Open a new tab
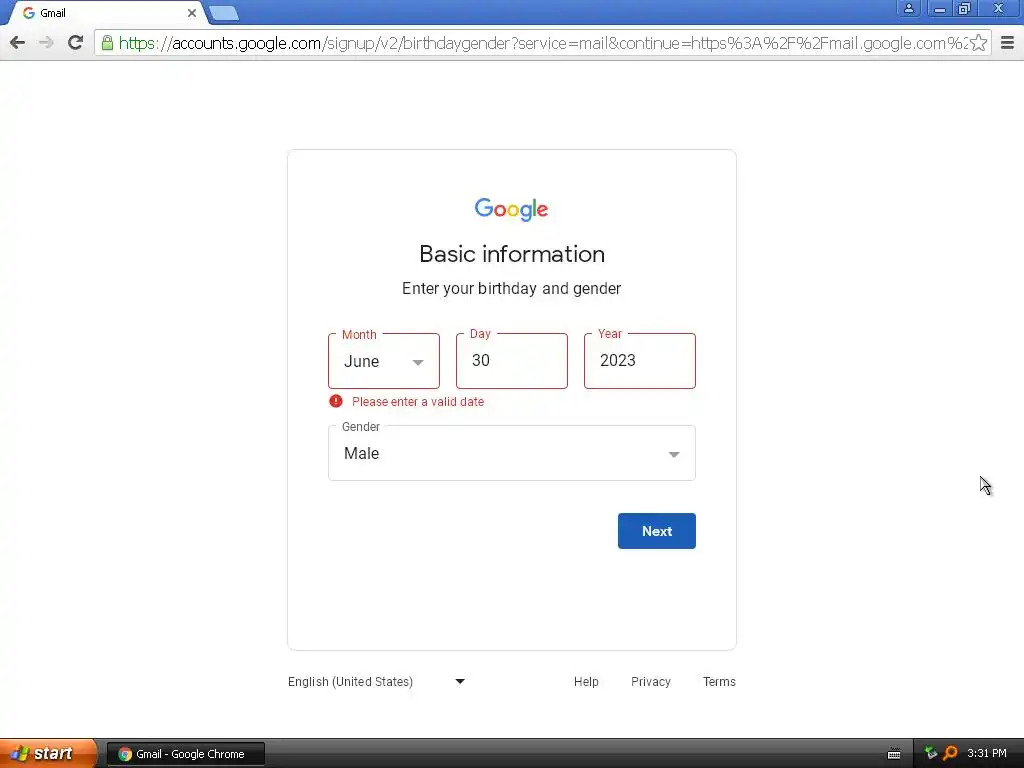This screenshot has height=768, width=1024. point(224,13)
